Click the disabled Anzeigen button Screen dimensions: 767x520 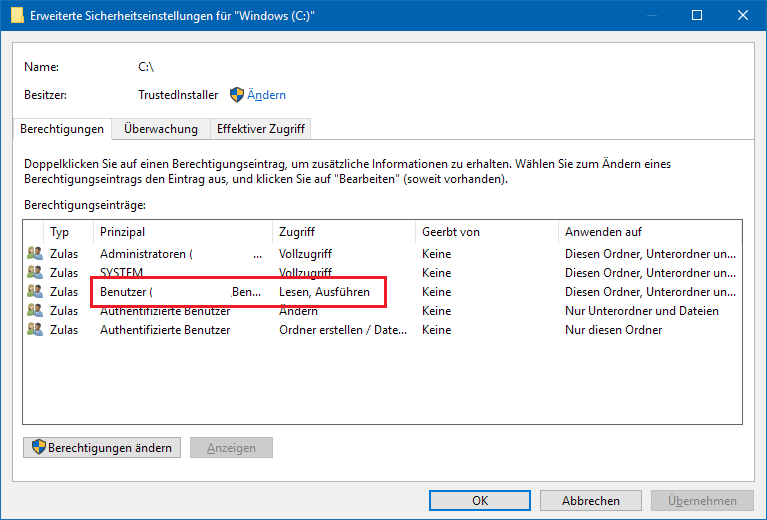point(231,447)
